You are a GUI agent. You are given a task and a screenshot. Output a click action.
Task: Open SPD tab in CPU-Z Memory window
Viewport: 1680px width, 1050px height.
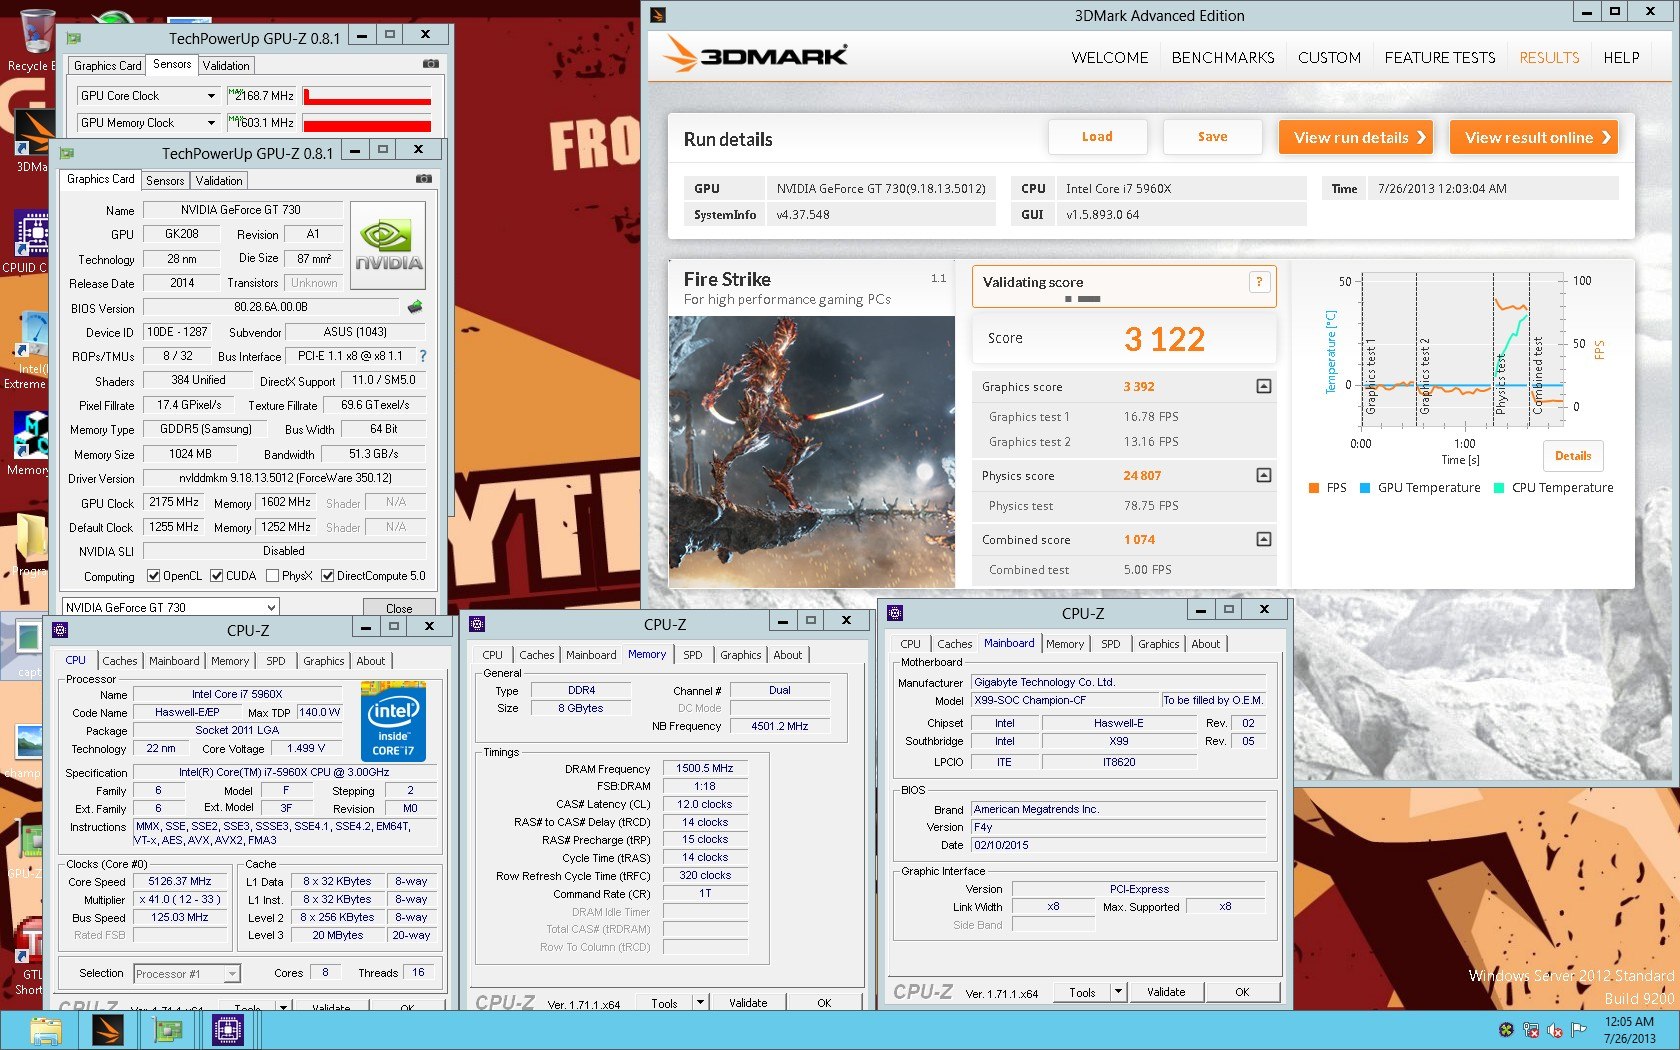click(x=693, y=655)
